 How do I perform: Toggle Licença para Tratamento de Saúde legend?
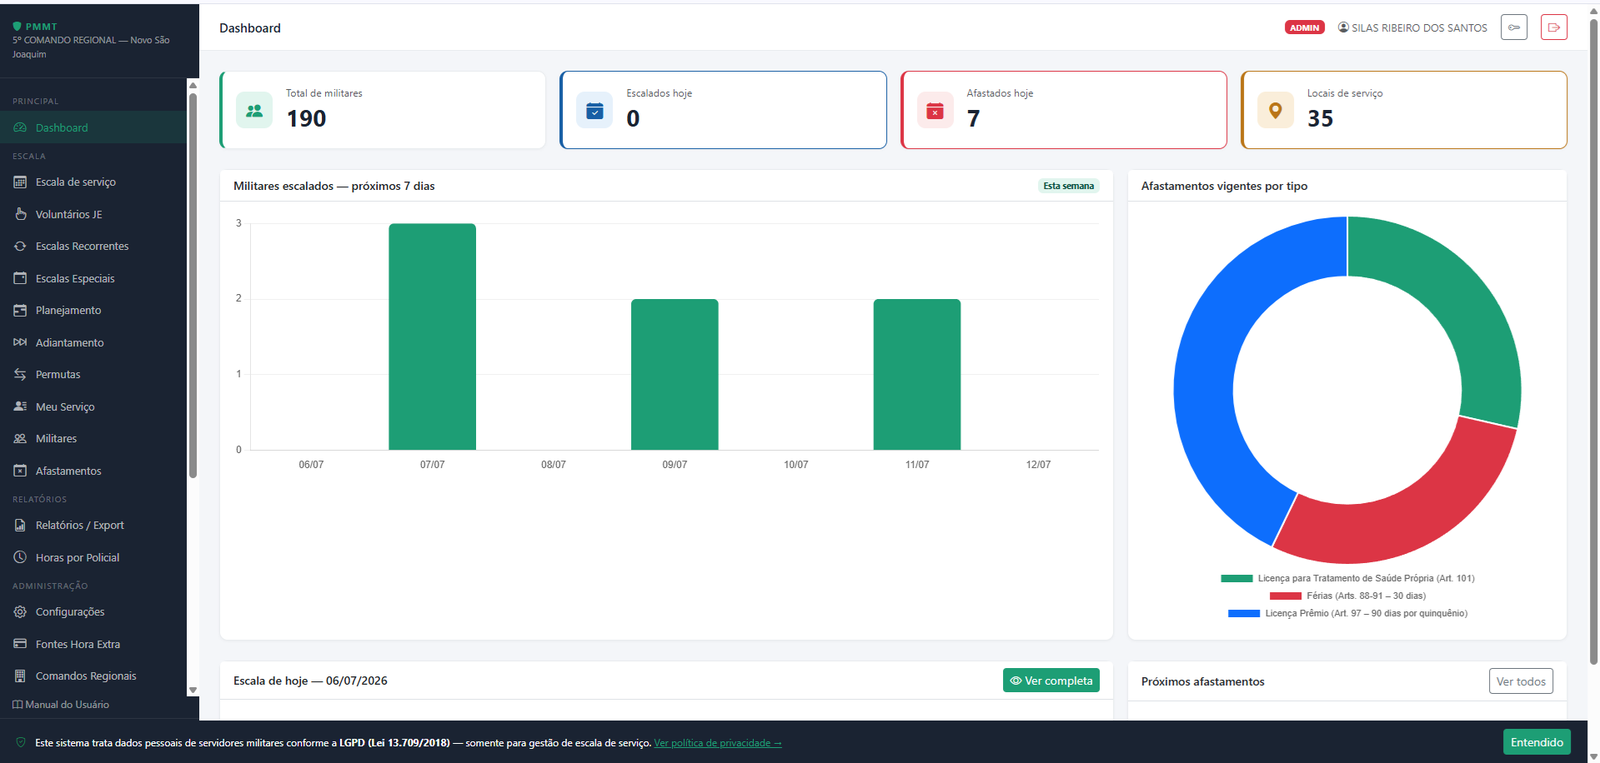coord(1347,578)
